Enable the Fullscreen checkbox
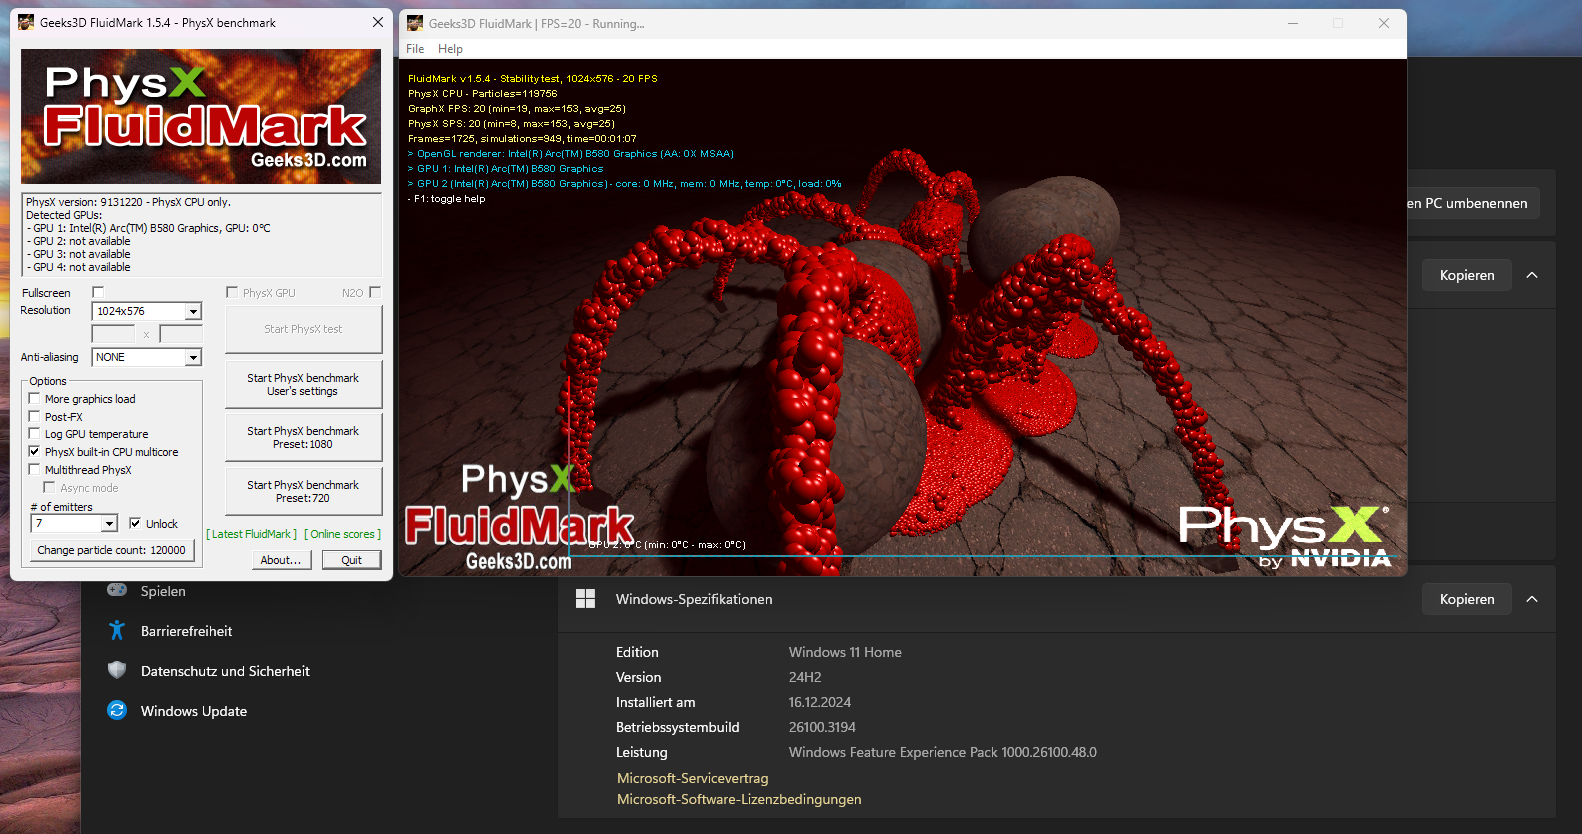 click(x=98, y=292)
